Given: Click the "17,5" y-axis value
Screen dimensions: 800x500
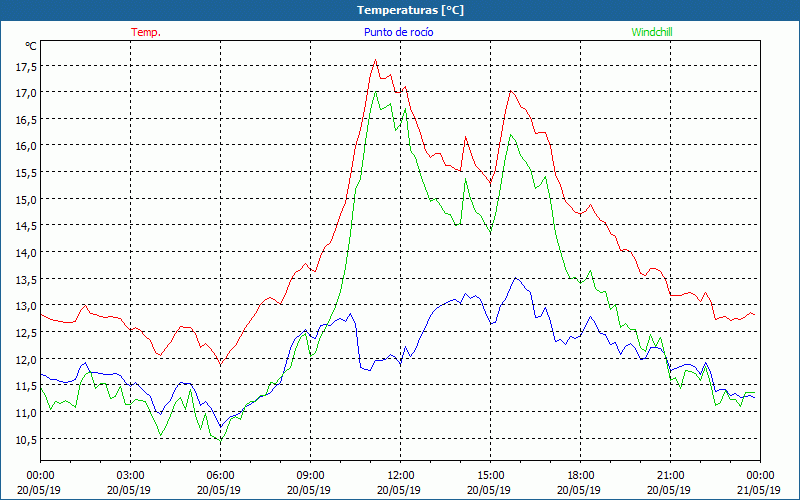Looking at the screenshot, I should click(x=26, y=67).
